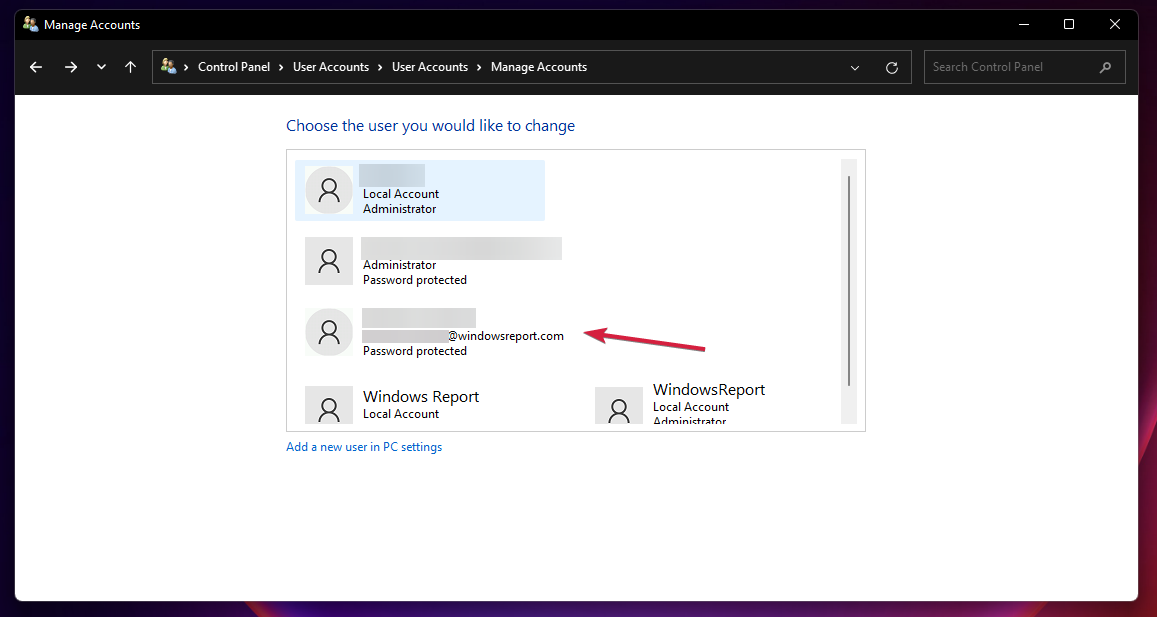Open the first User Accounts breadcrumb
The width and height of the screenshot is (1157, 617).
coord(331,67)
